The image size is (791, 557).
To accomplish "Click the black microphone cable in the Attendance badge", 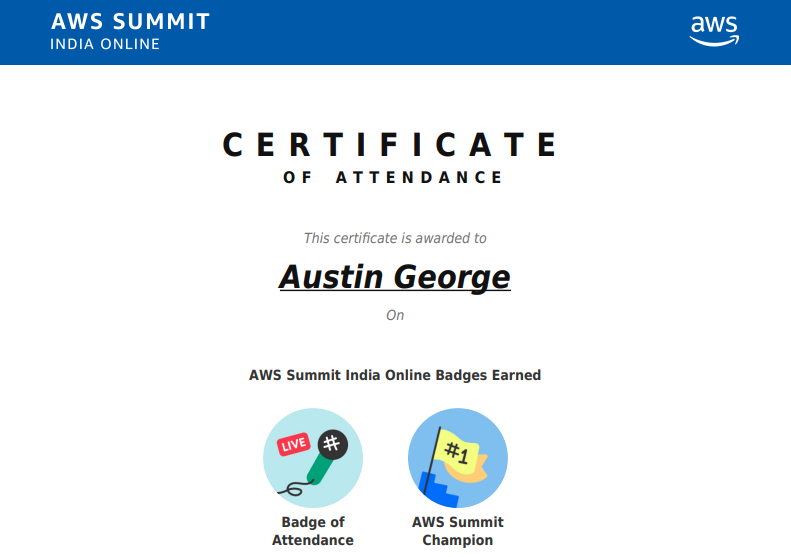I will point(295,488).
